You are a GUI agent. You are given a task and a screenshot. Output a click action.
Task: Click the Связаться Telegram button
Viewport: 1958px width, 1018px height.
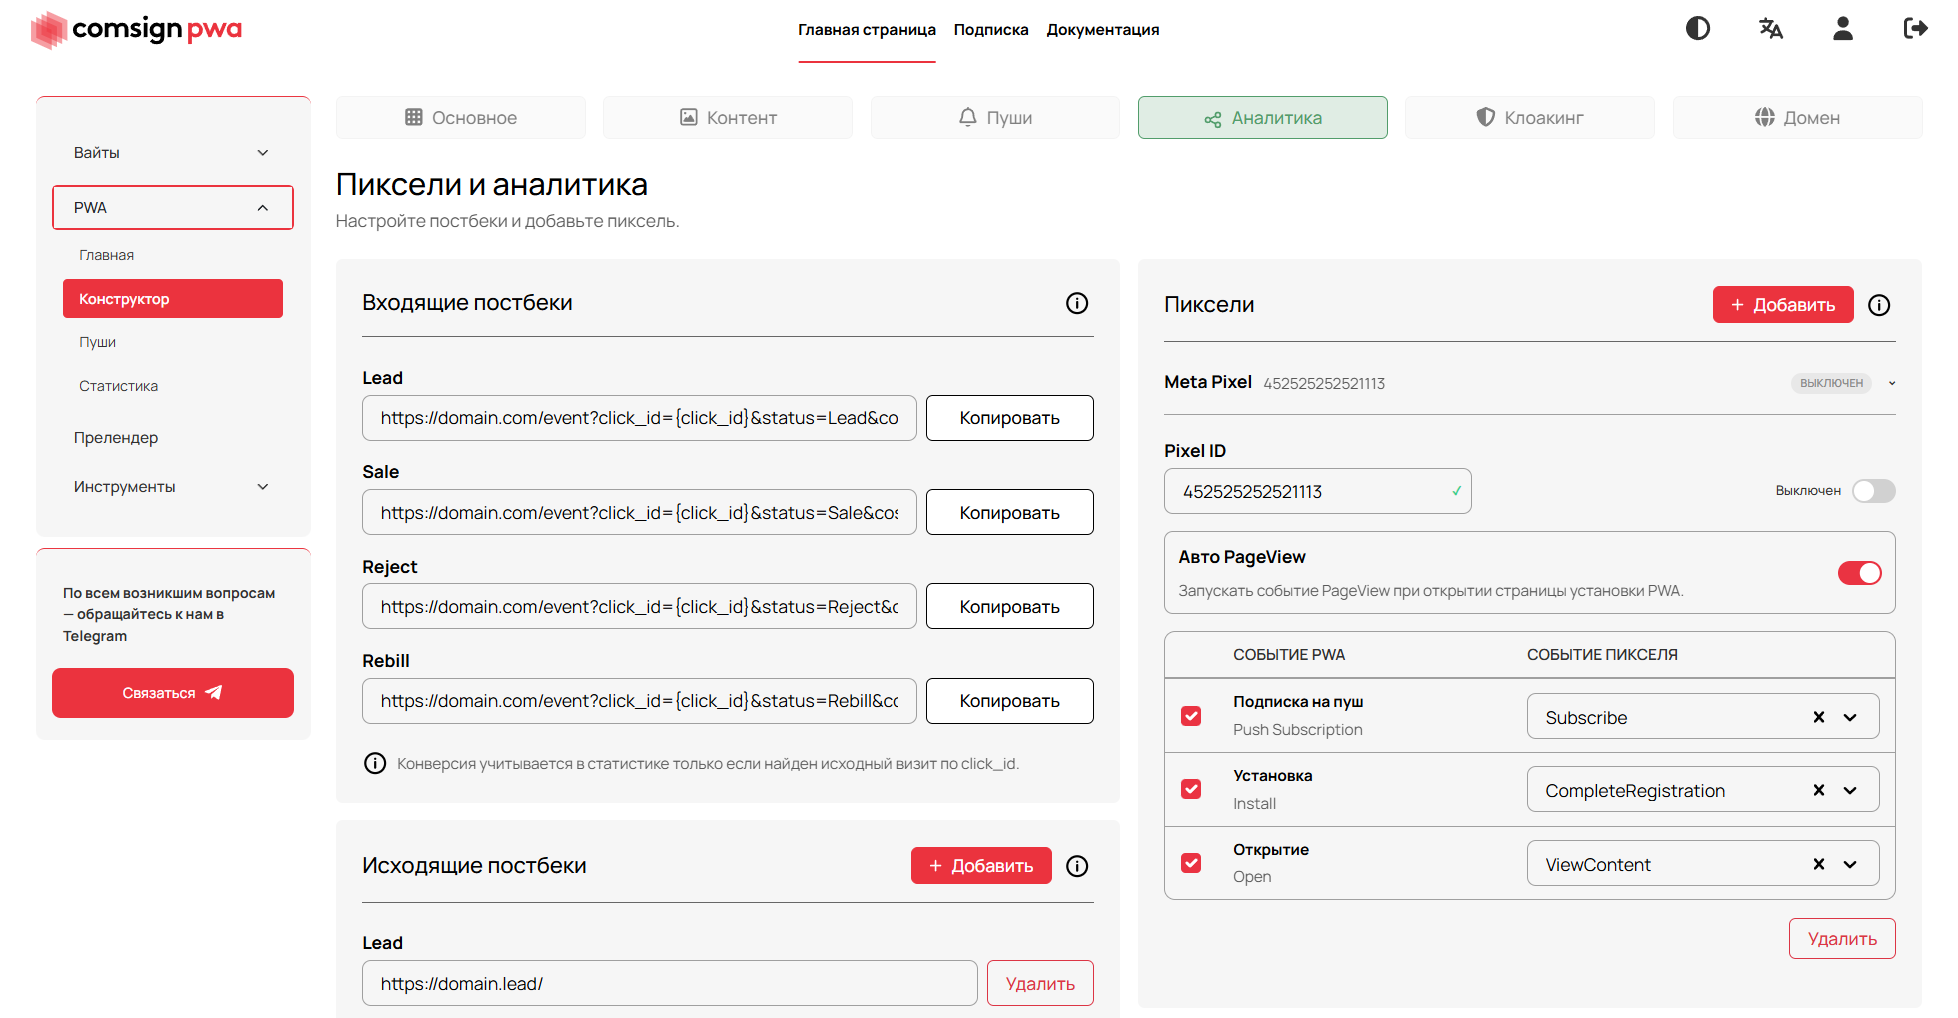[x=173, y=693]
